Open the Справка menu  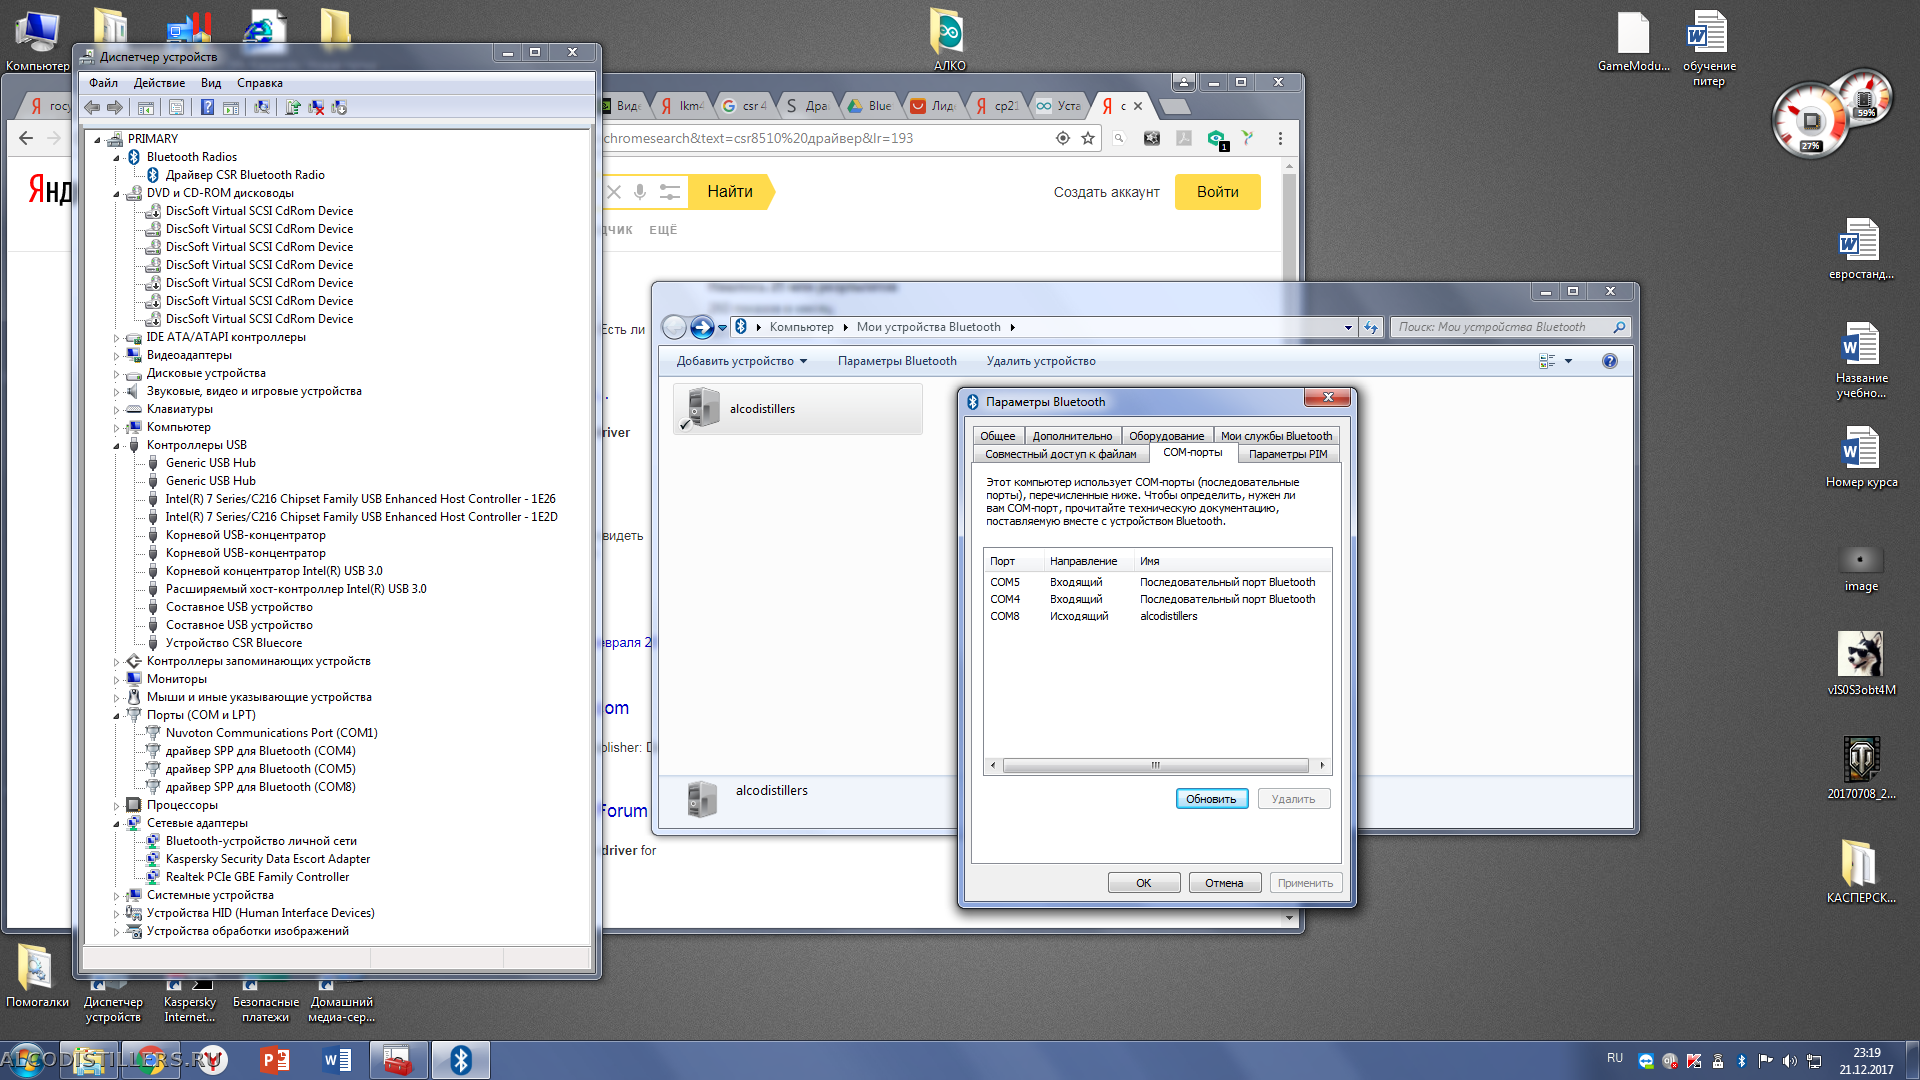(x=260, y=83)
